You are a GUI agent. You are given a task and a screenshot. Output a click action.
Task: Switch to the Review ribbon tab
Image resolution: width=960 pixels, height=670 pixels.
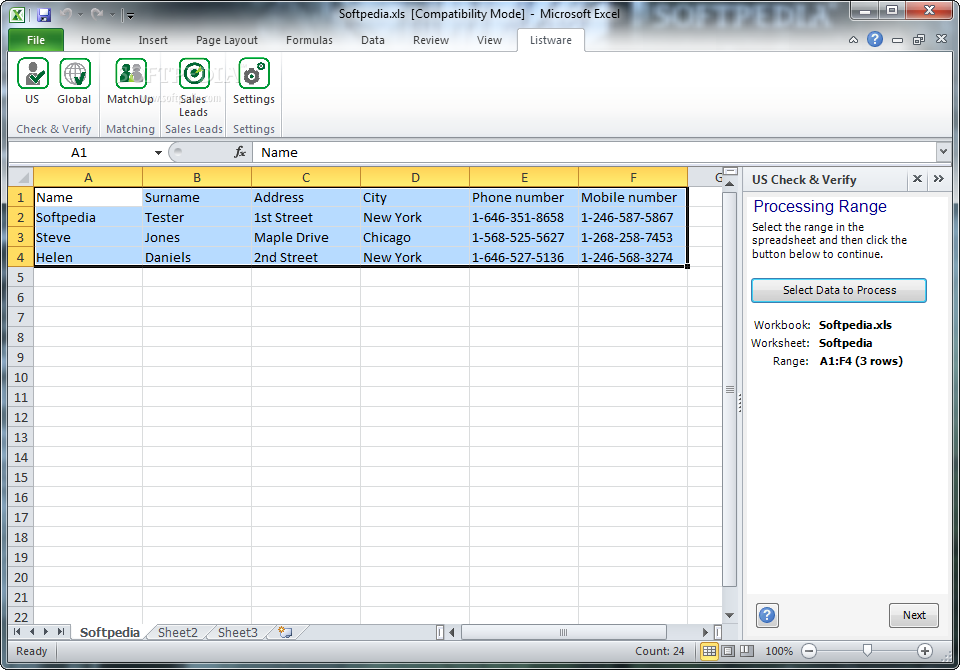click(431, 40)
